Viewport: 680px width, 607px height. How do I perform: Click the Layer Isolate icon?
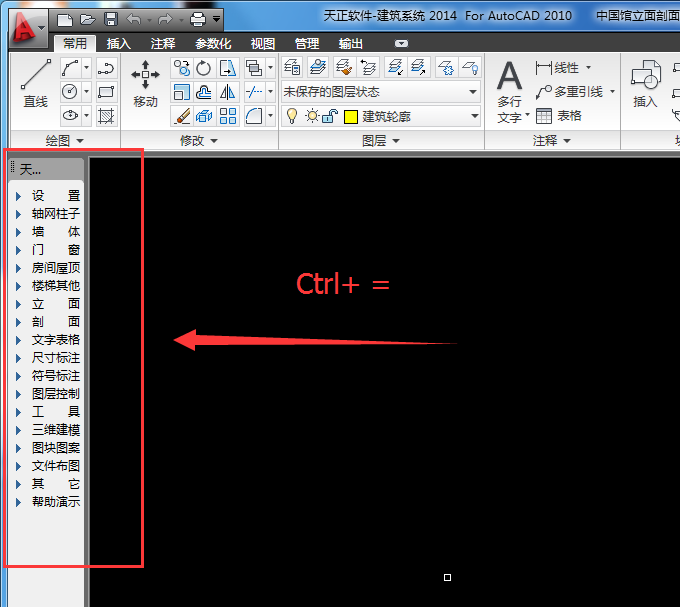coord(395,67)
